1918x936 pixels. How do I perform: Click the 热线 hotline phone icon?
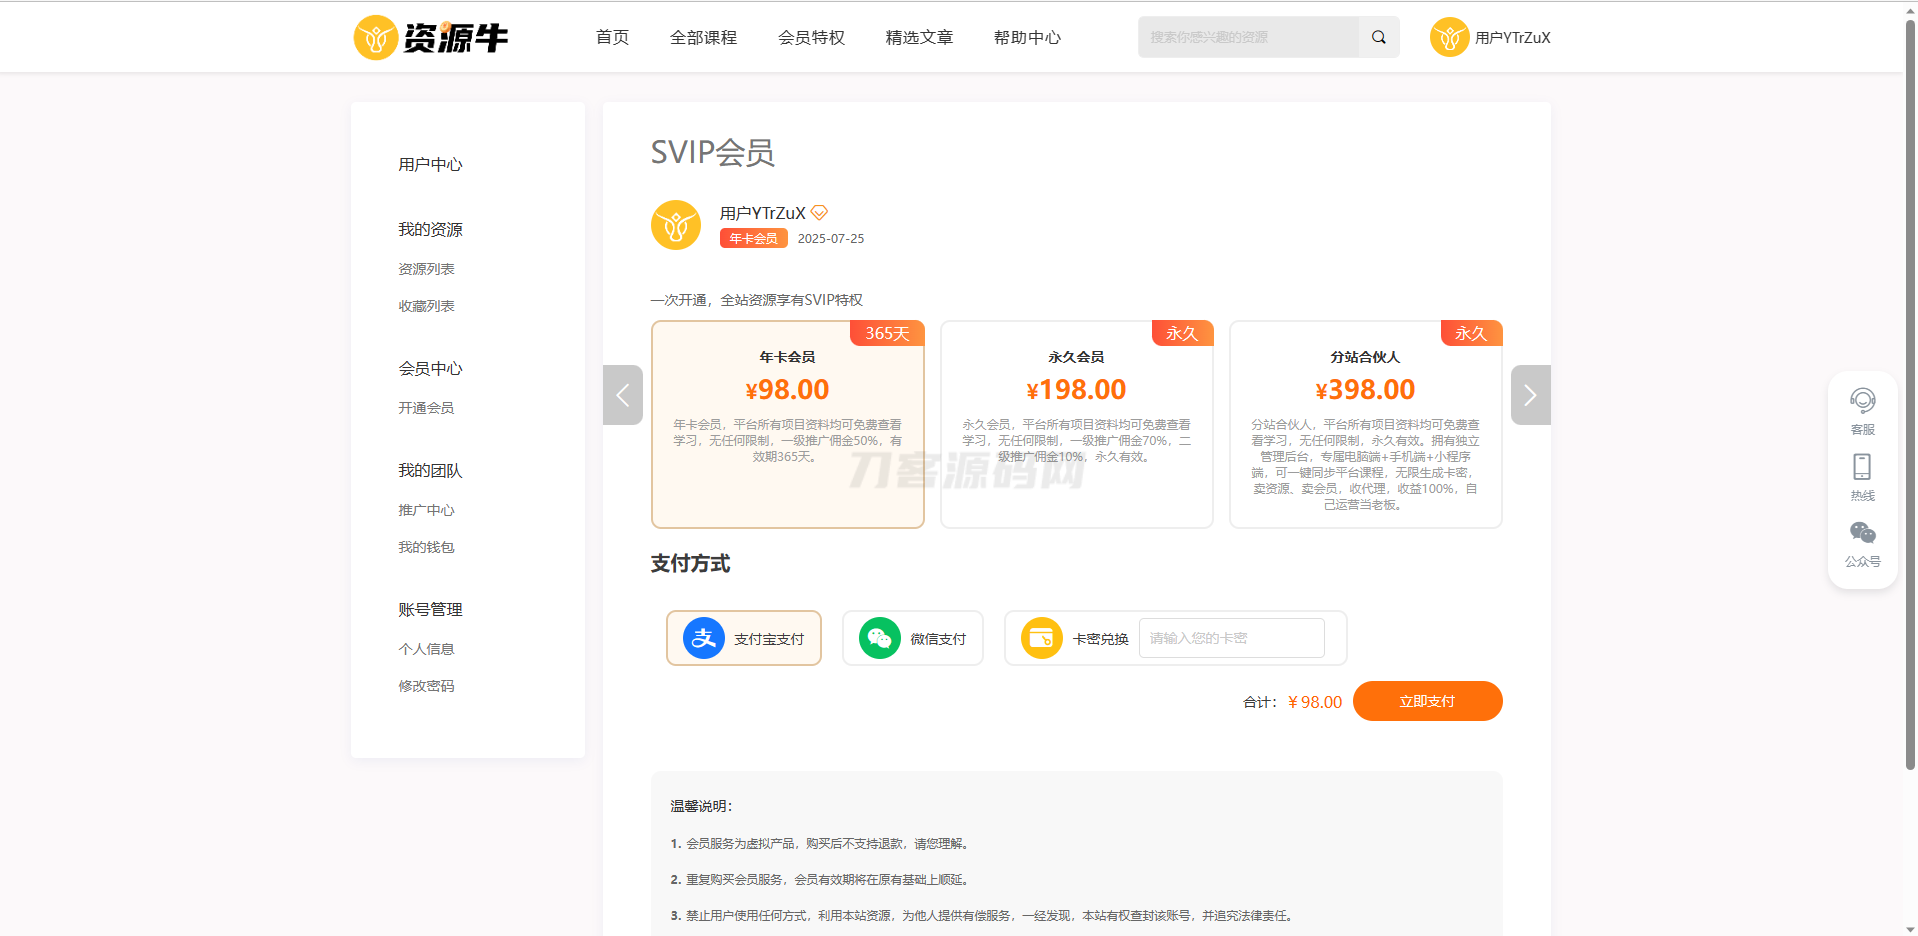[x=1862, y=466]
